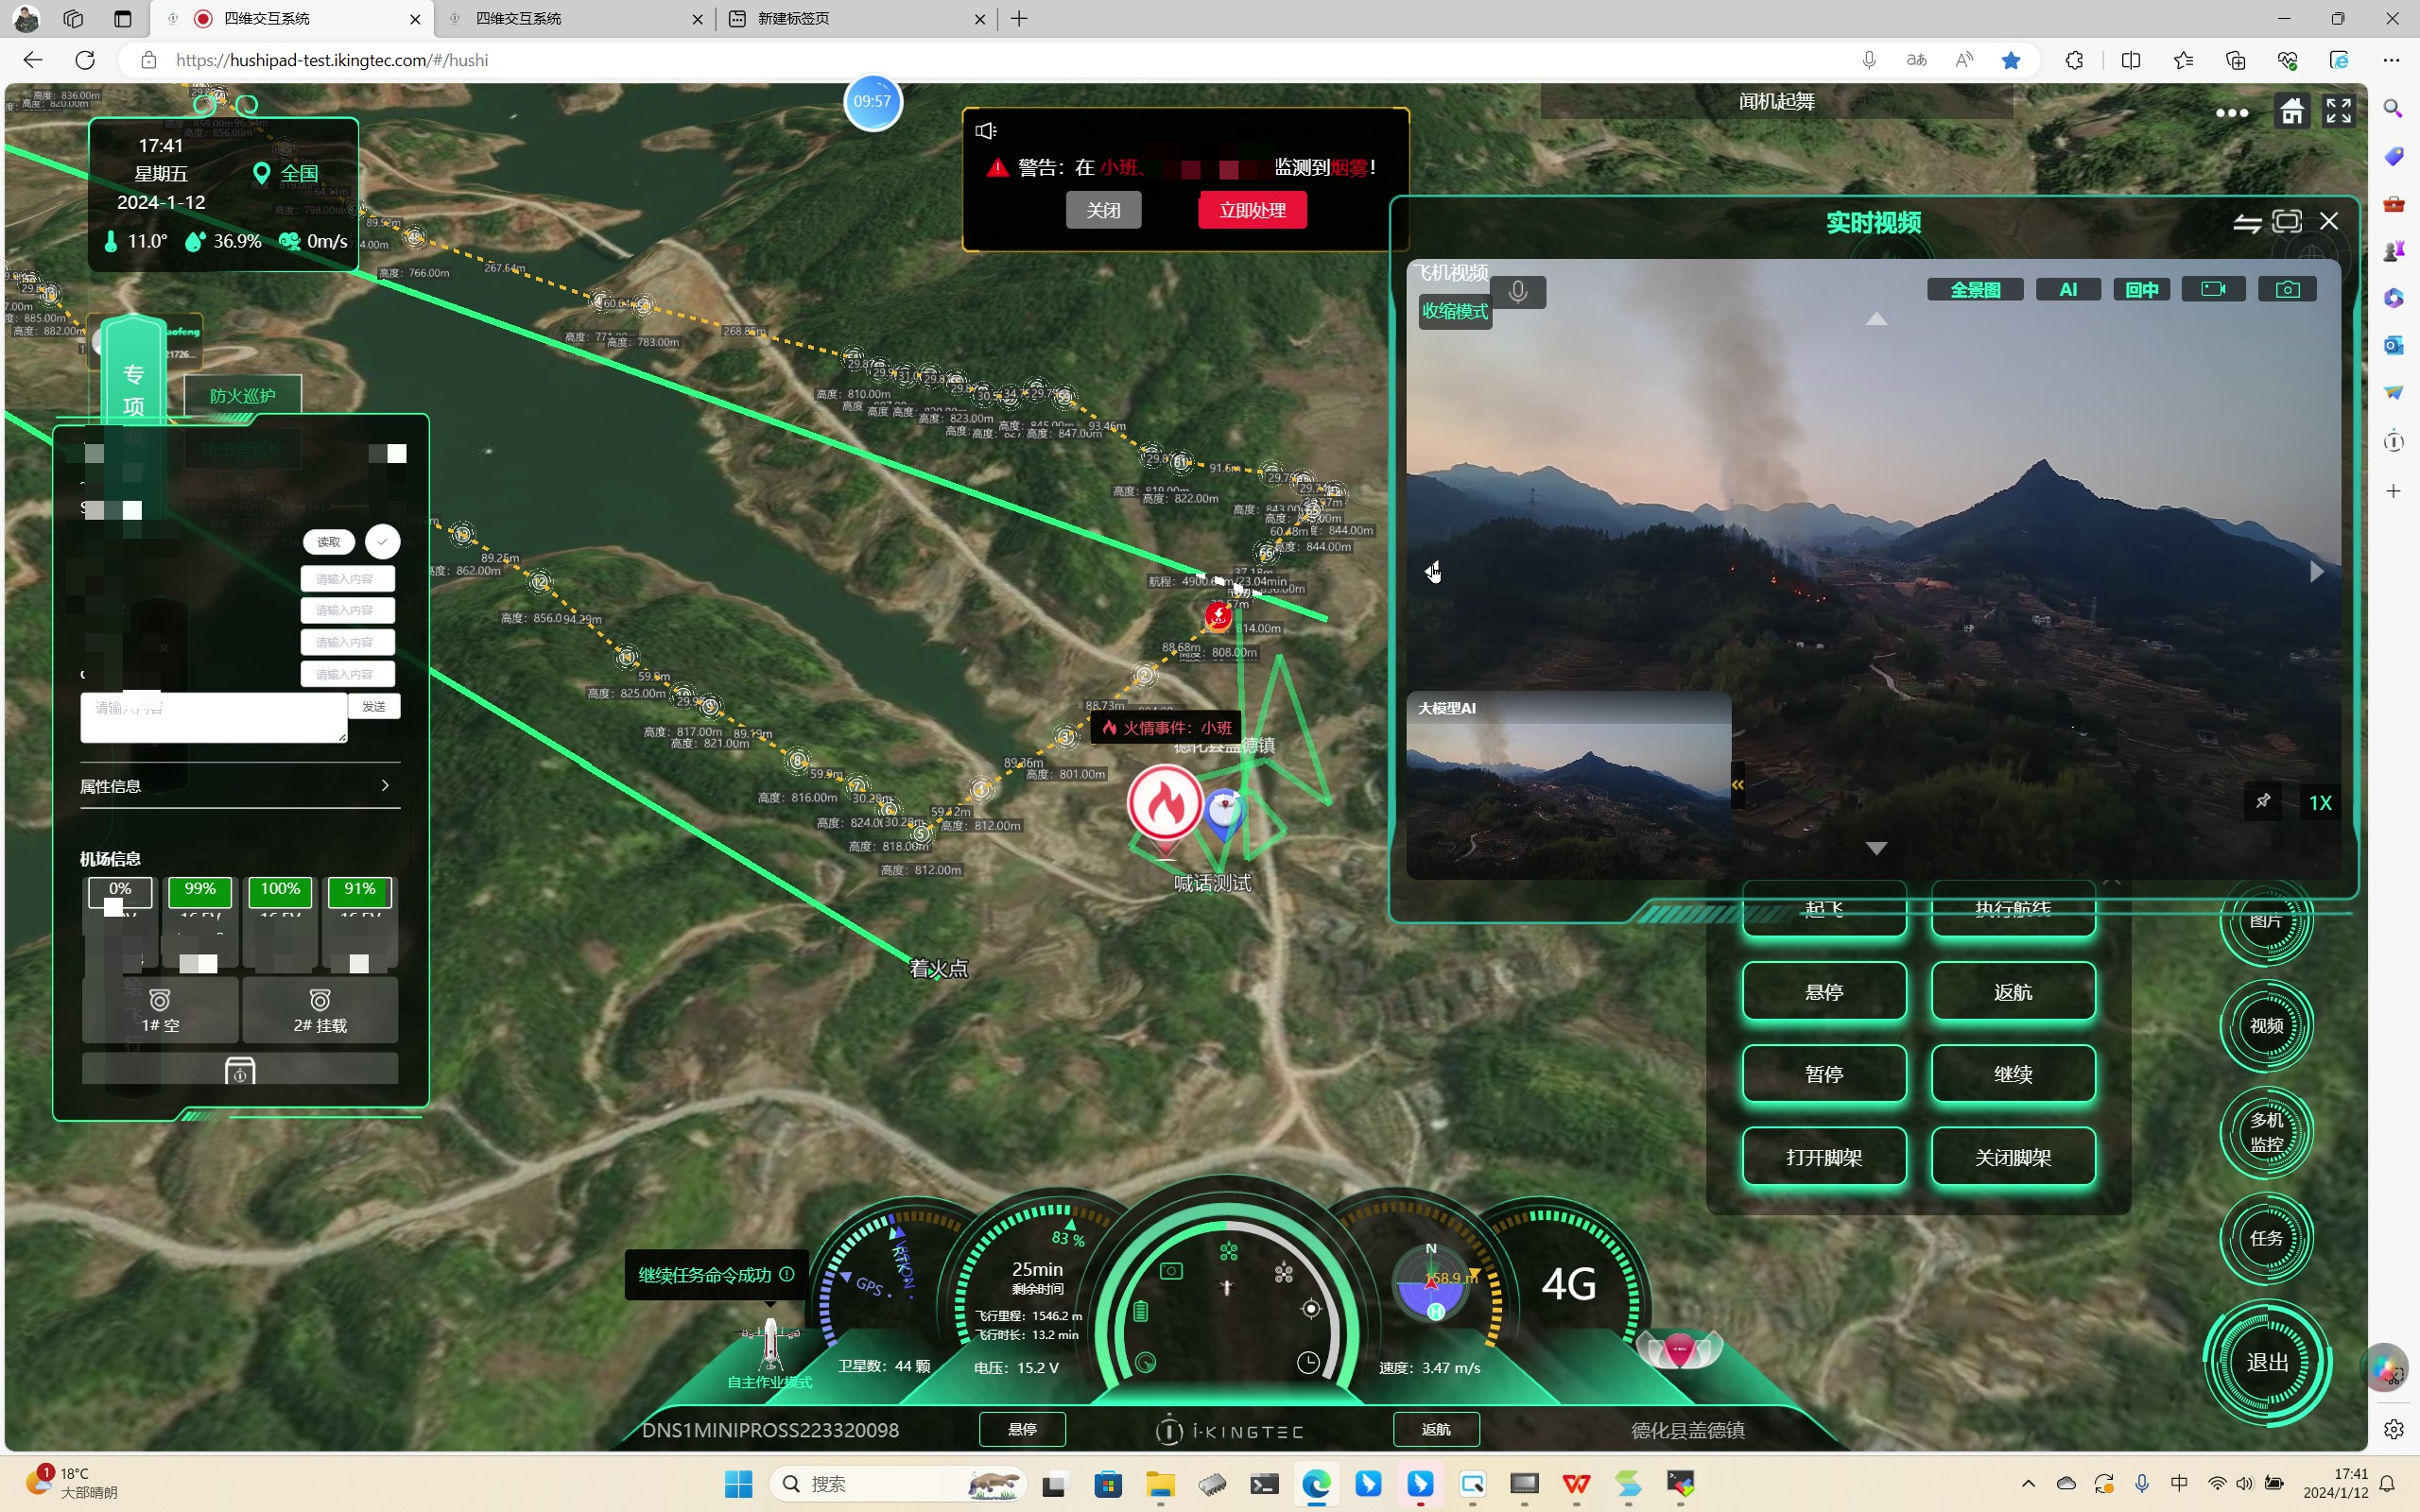Click the battery icon in center dashboard gauge
The height and width of the screenshot is (1512, 2420).
coord(1140,1310)
